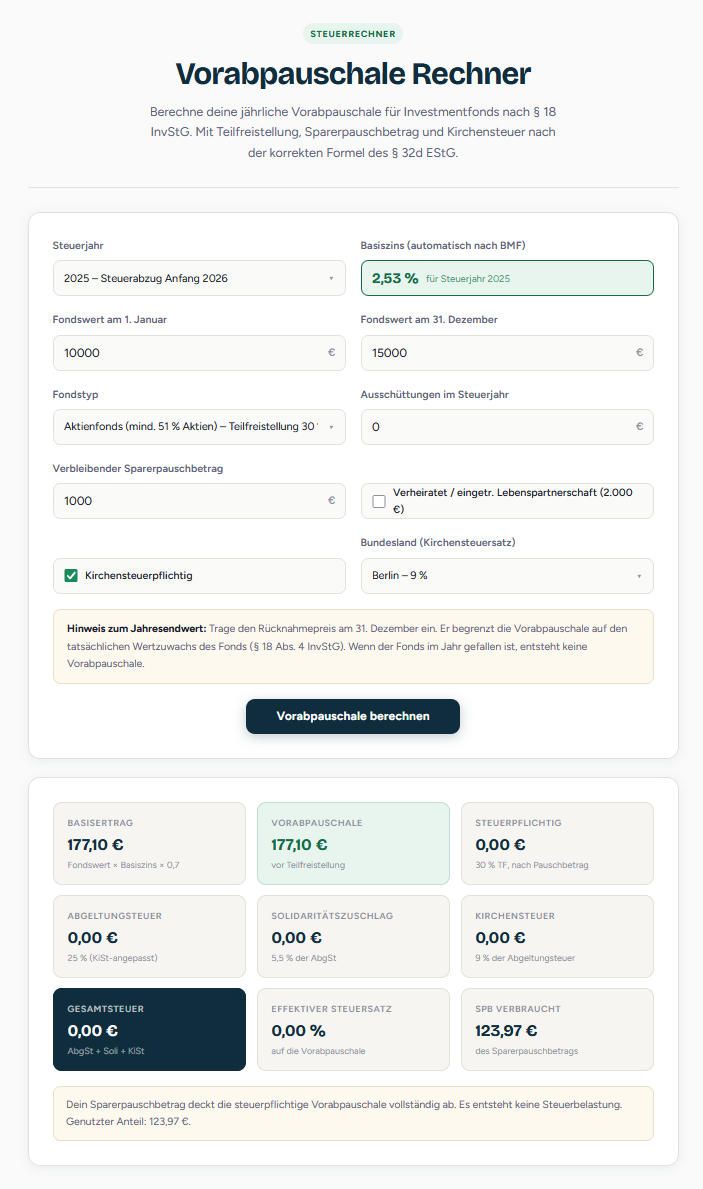Open the Fondstyp dropdown

pos(199,427)
